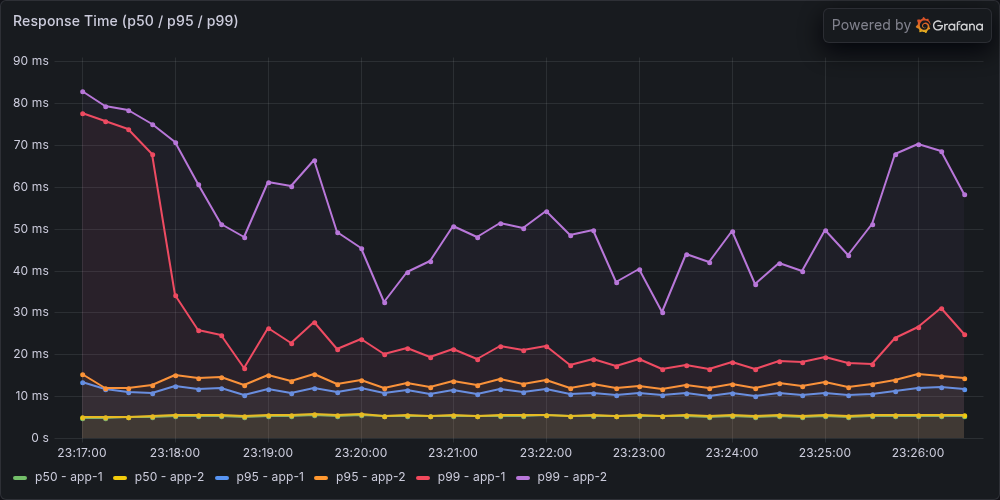Click the Grafana logo icon
Viewport: 1000px width, 500px height.
pyautogui.click(x=923, y=26)
